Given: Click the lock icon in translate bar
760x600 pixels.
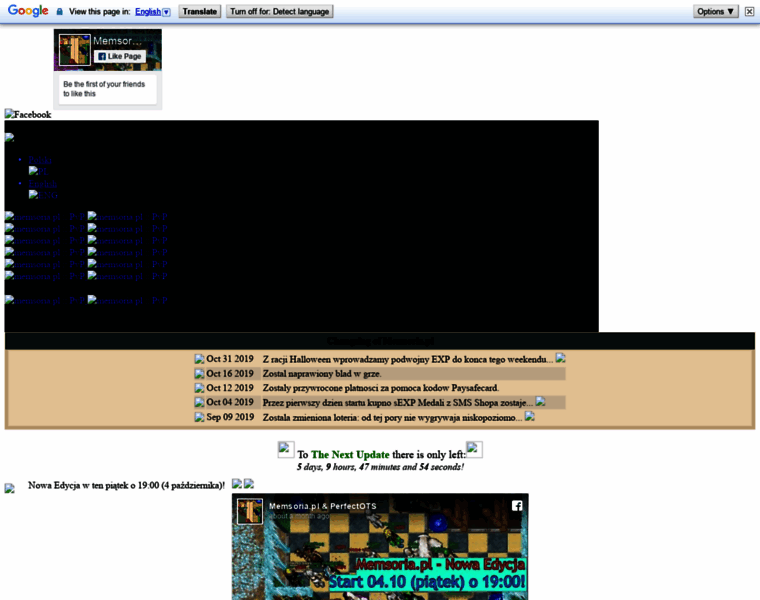Looking at the screenshot, I should 60,12.
